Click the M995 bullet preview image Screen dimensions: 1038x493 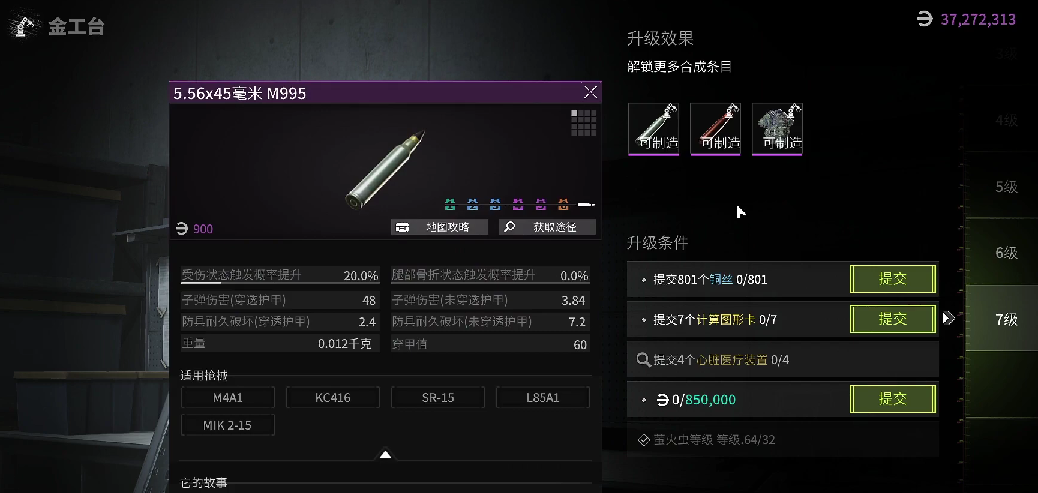coord(386,169)
